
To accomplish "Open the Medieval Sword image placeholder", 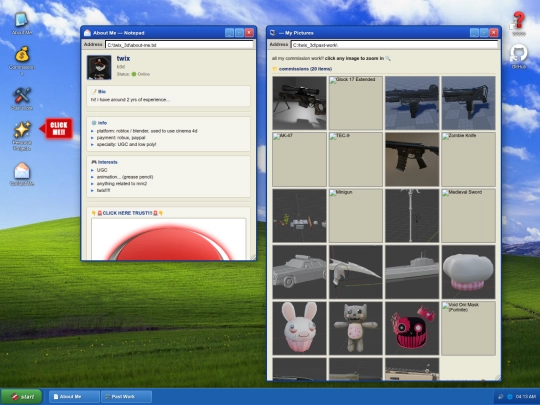I will (468, 216).
